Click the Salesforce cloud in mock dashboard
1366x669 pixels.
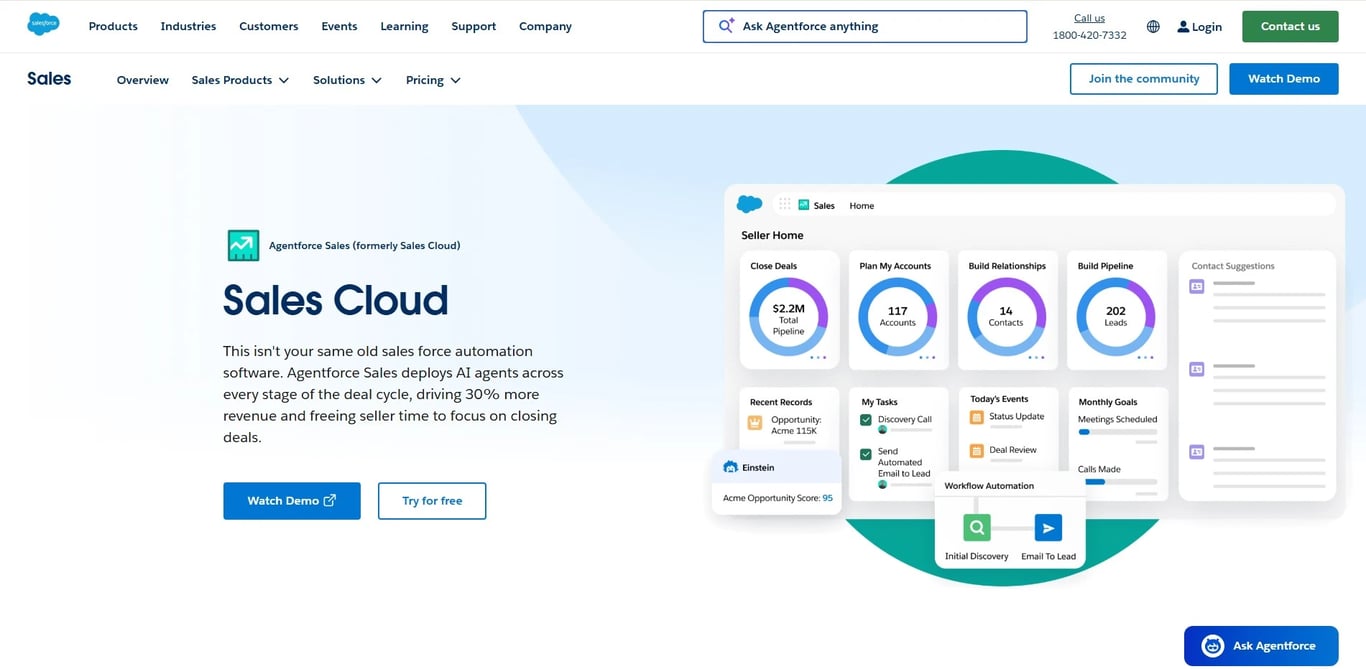pos(749,204)
